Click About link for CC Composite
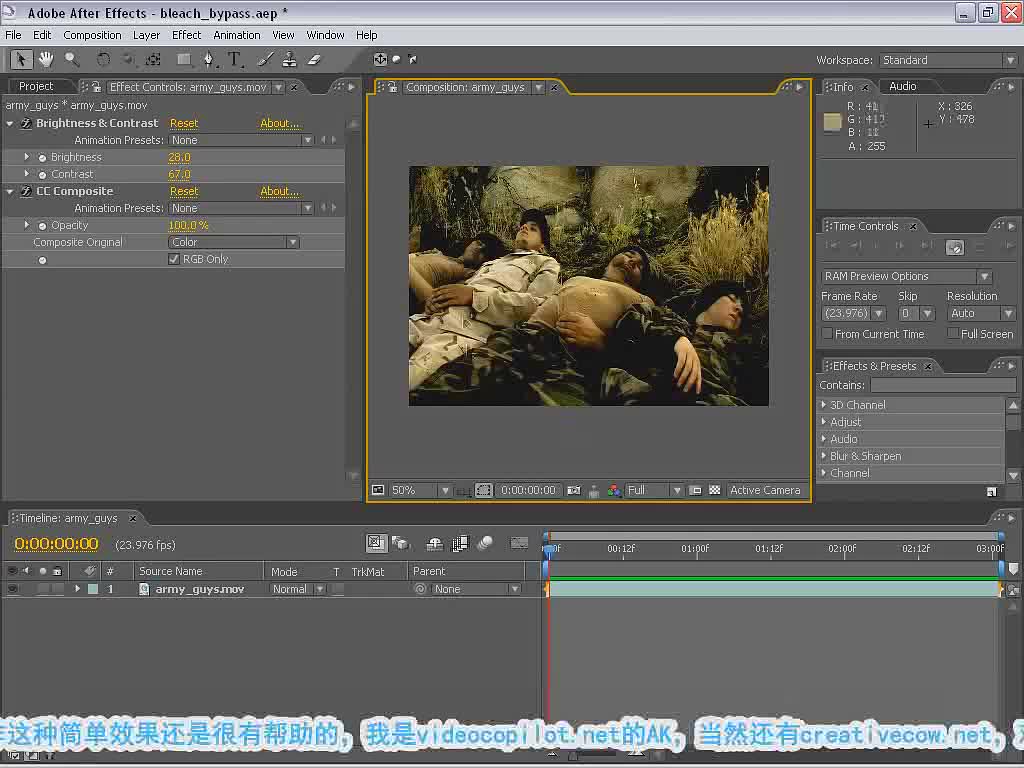Screen dimensions: 1024x768 click(x=280, y=191)
